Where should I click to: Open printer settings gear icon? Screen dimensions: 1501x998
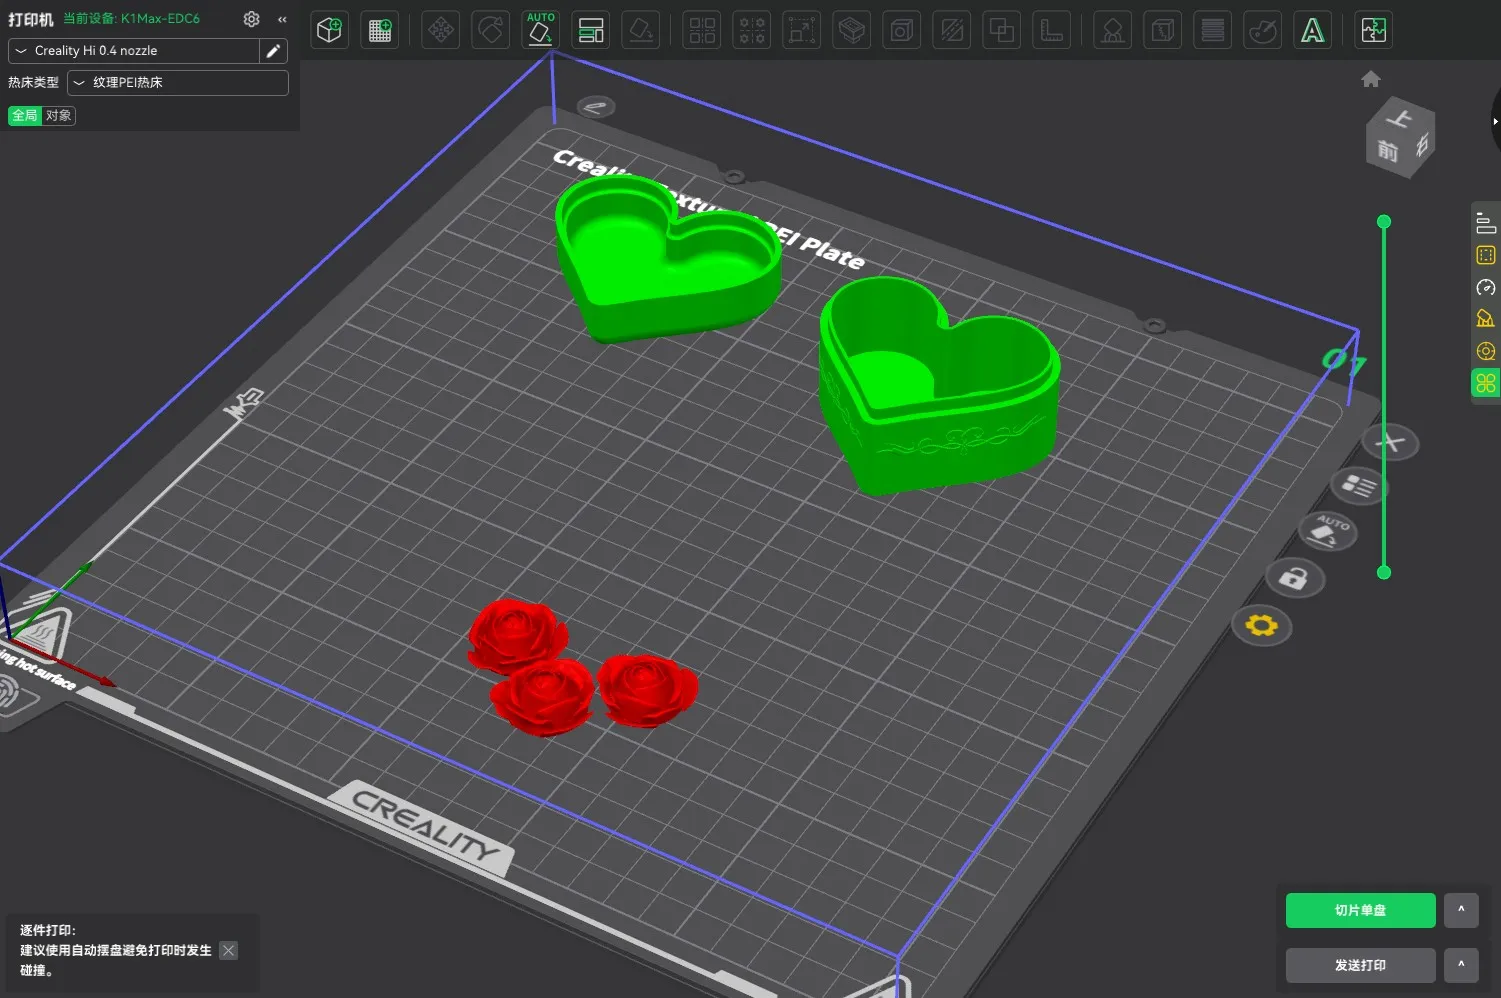(252, 19)
